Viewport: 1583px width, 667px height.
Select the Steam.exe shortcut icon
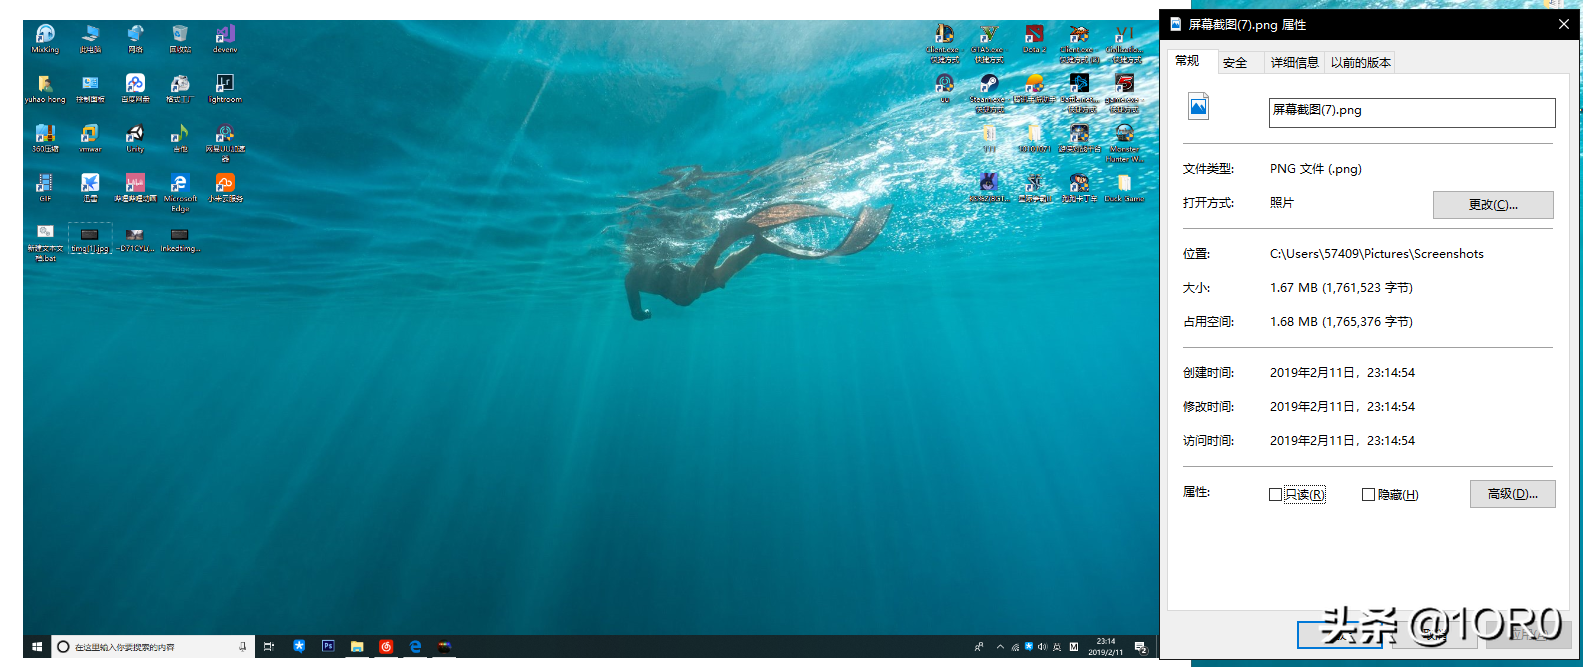coord(988,85)
